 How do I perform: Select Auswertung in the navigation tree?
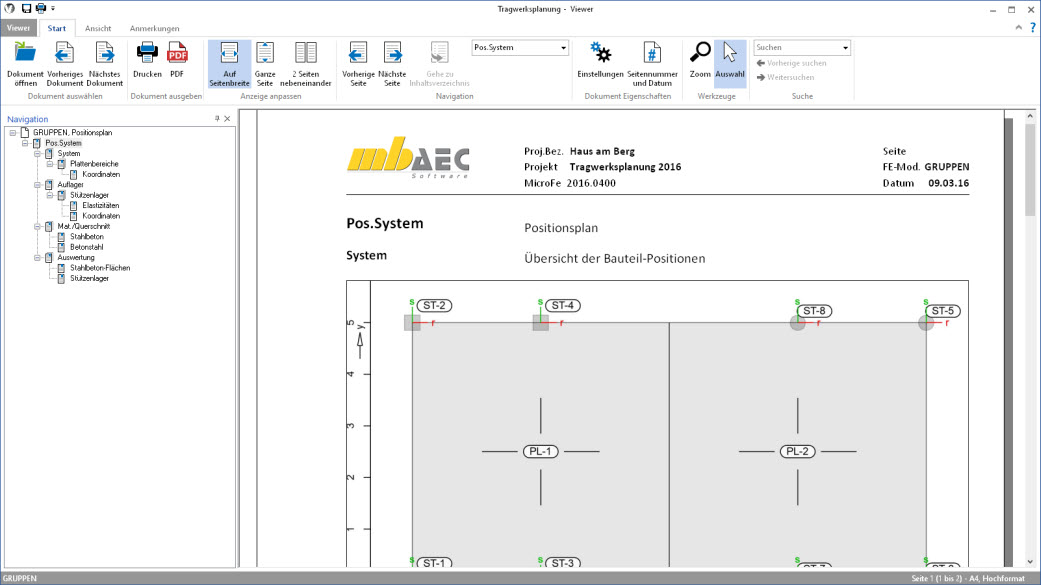coord(76,258)
